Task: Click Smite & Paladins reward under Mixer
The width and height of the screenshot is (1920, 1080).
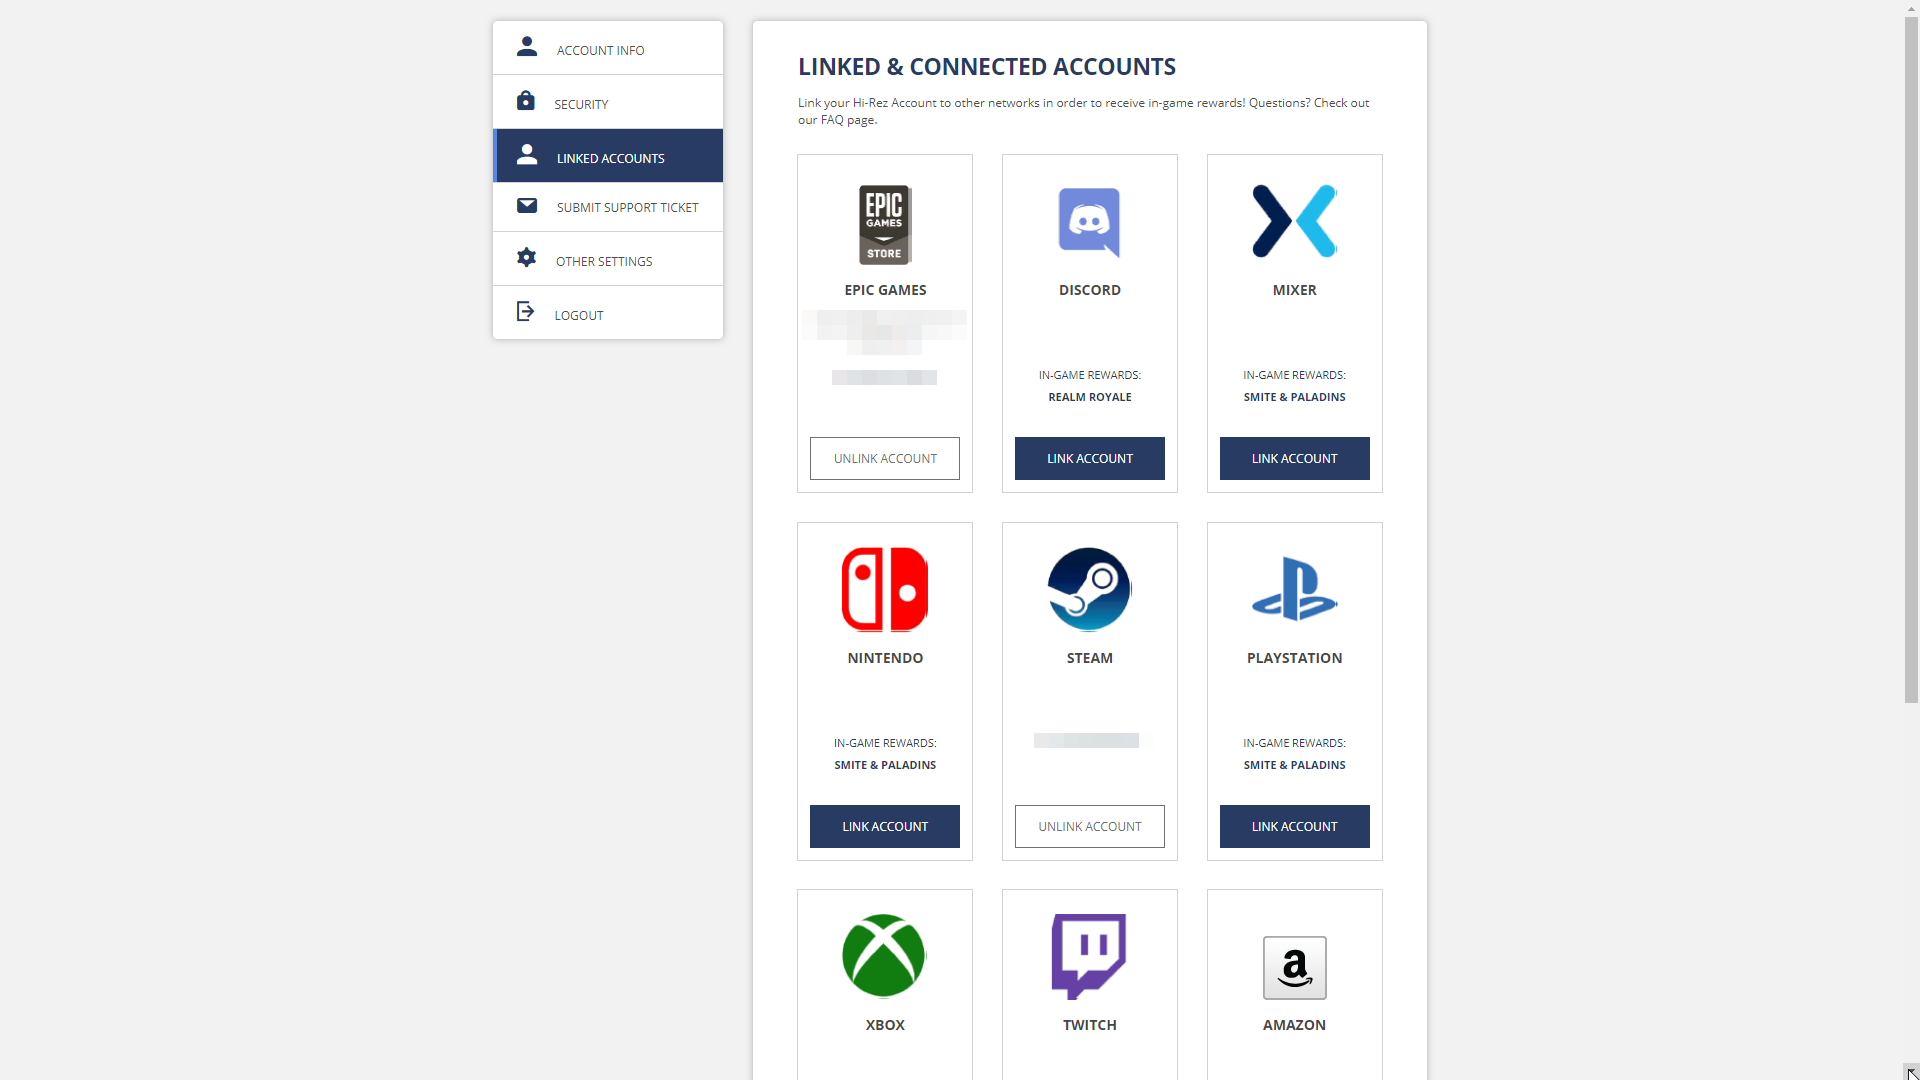Action: [1295, 397]
